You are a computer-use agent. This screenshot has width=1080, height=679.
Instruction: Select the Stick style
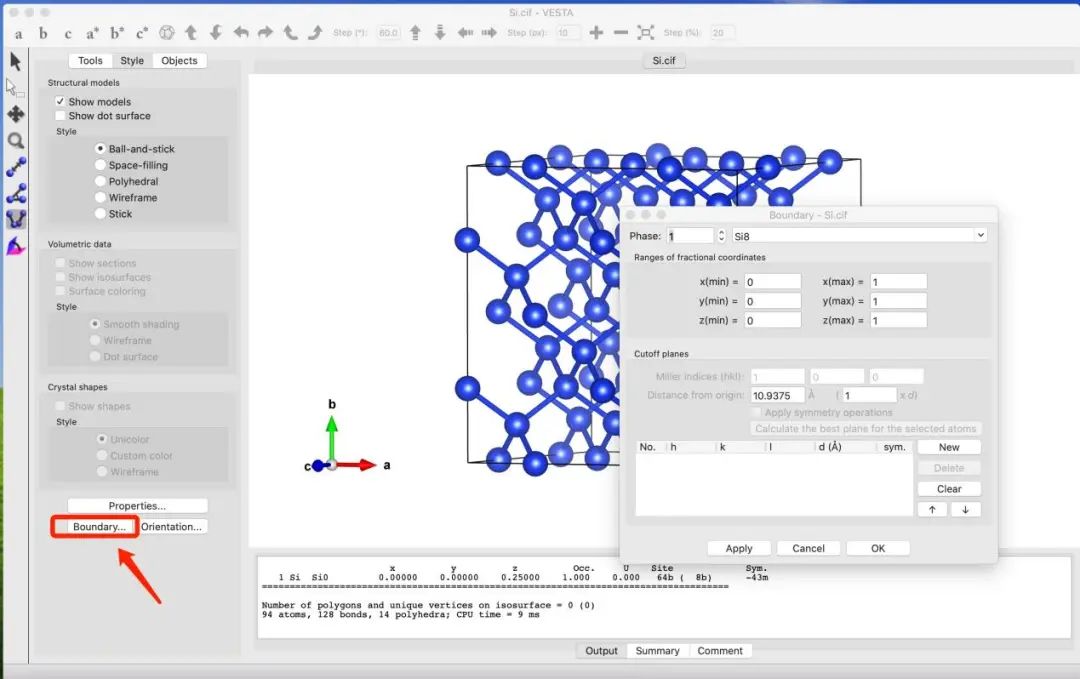[101, 214]
